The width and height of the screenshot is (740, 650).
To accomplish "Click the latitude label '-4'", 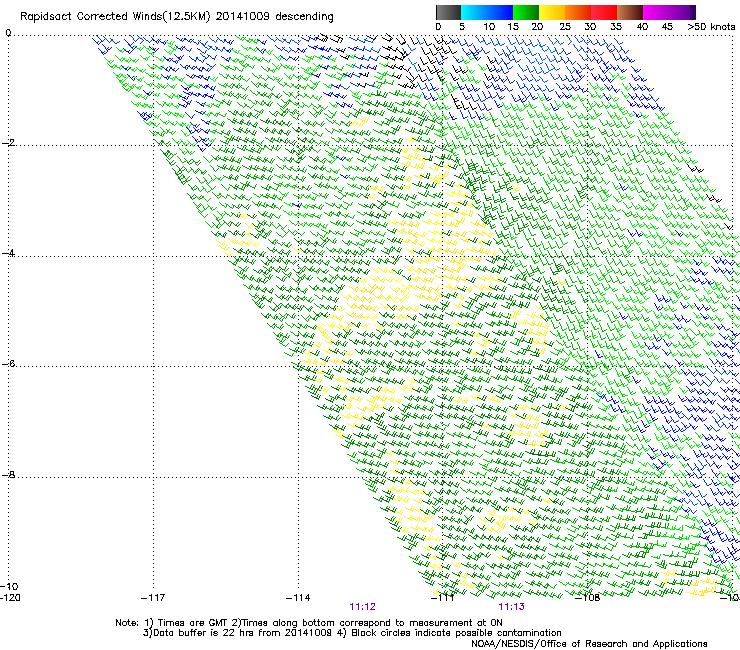I will point(8,253).
